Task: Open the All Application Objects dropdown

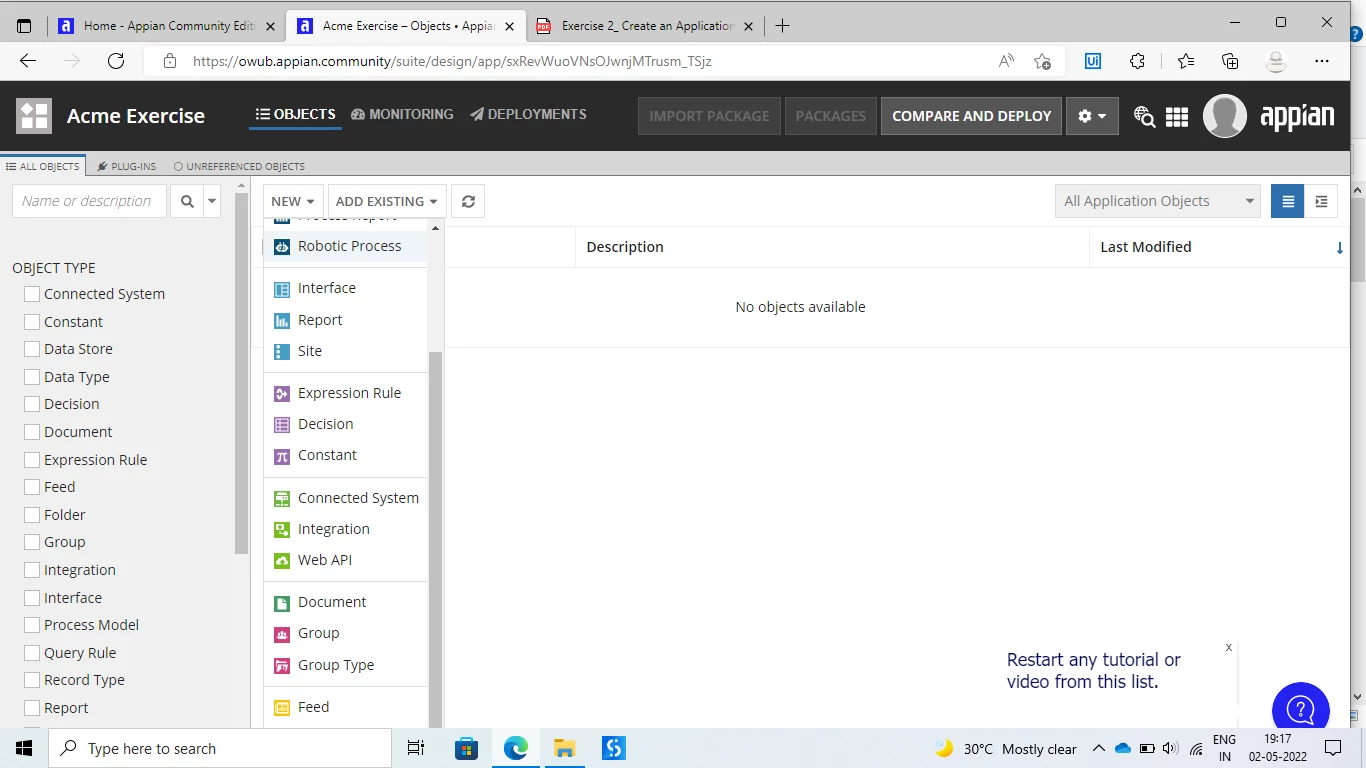Action: pos(1158,201)
